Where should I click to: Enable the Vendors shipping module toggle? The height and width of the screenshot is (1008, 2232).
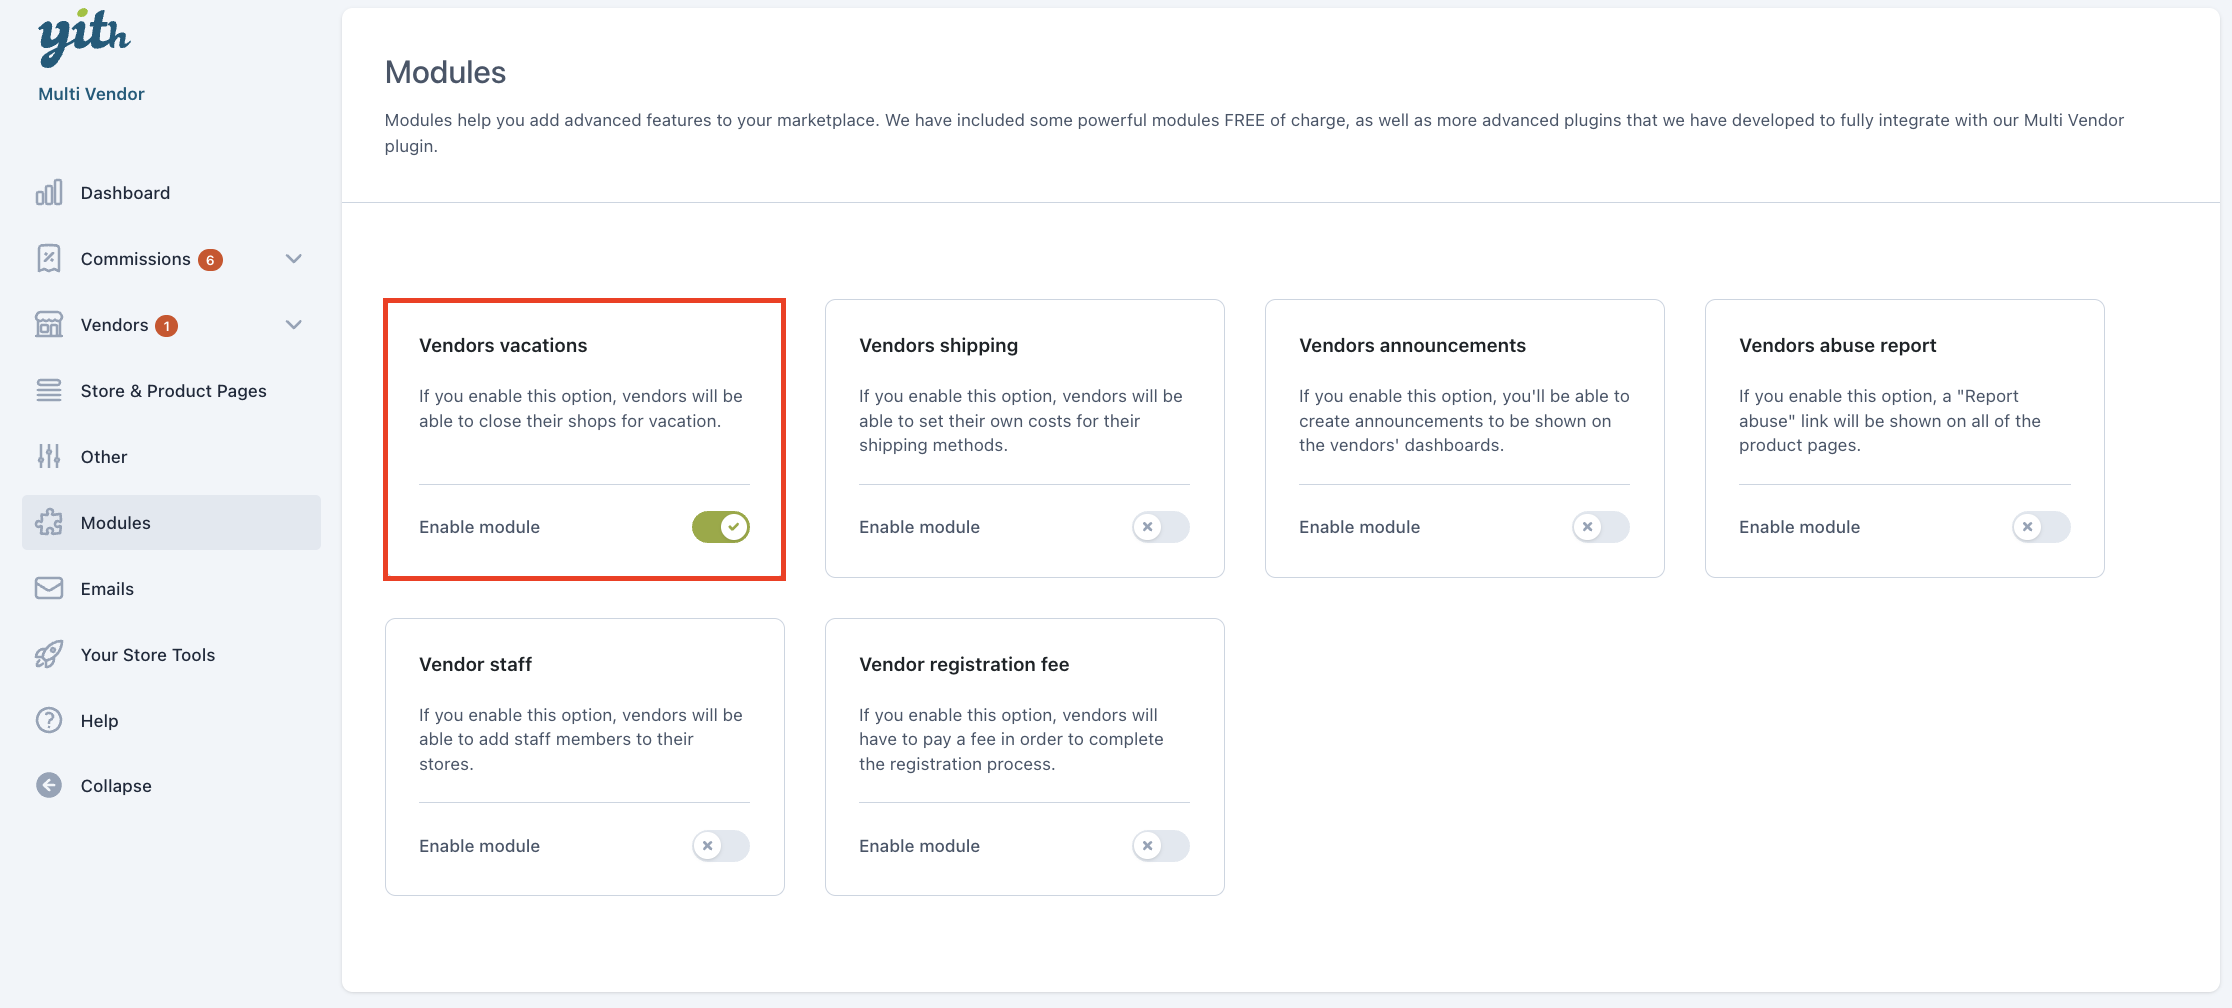click(x=1161, y=527)
